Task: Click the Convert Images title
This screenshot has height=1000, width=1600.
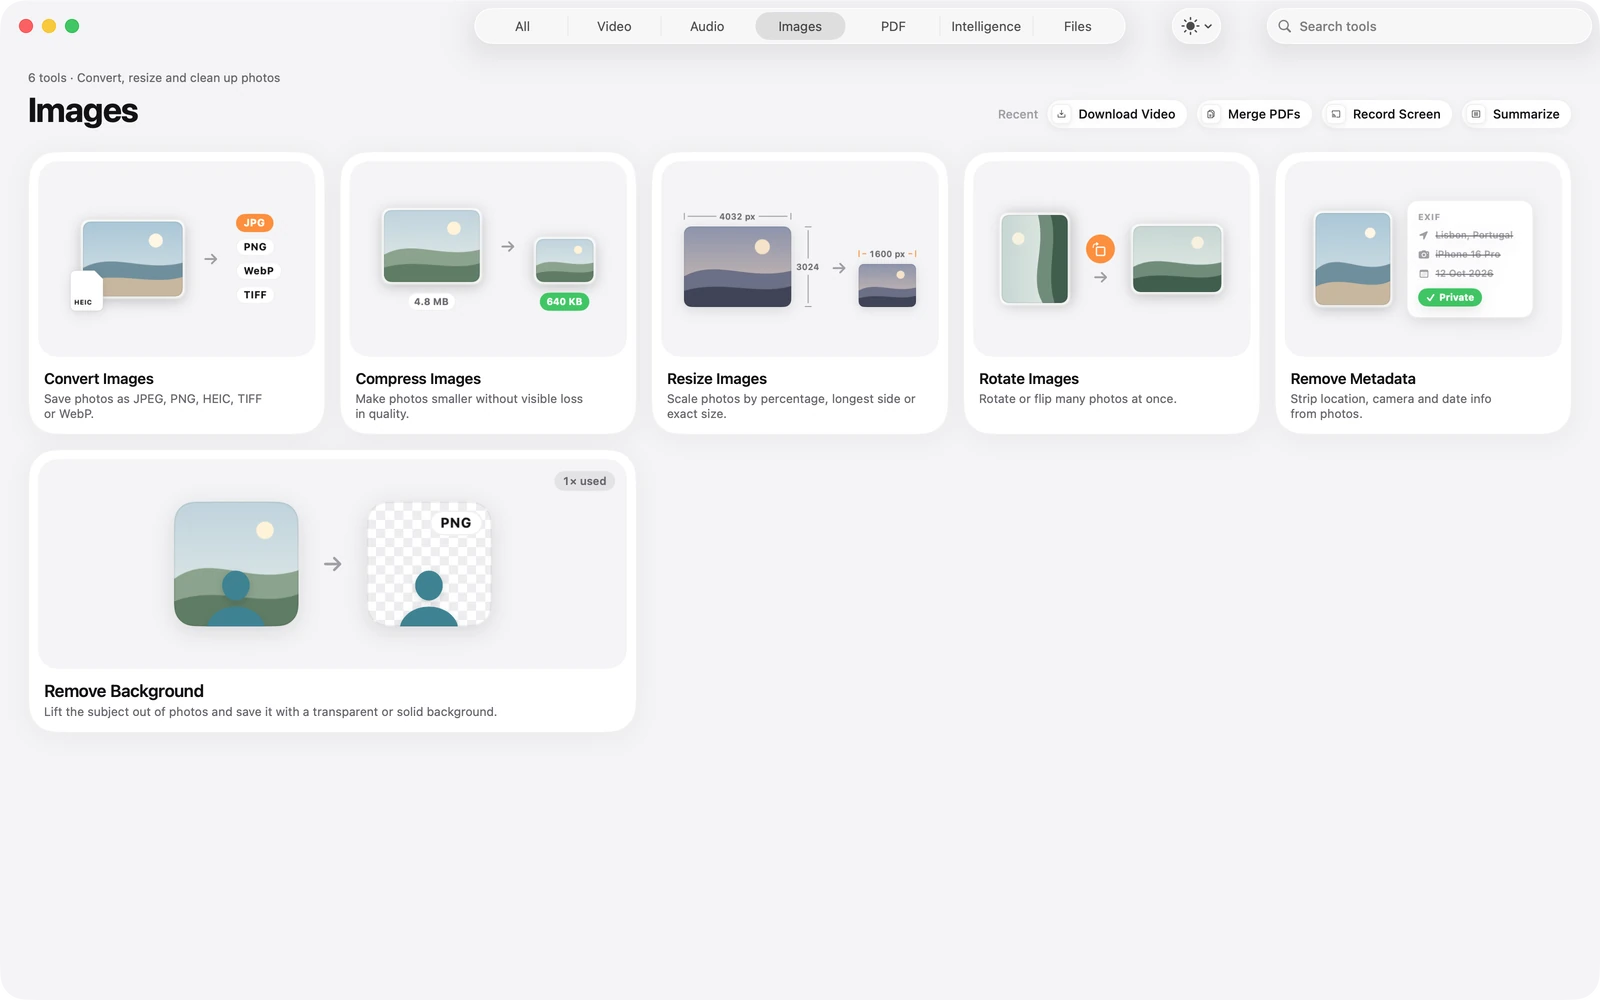Action: coord(99,379)
